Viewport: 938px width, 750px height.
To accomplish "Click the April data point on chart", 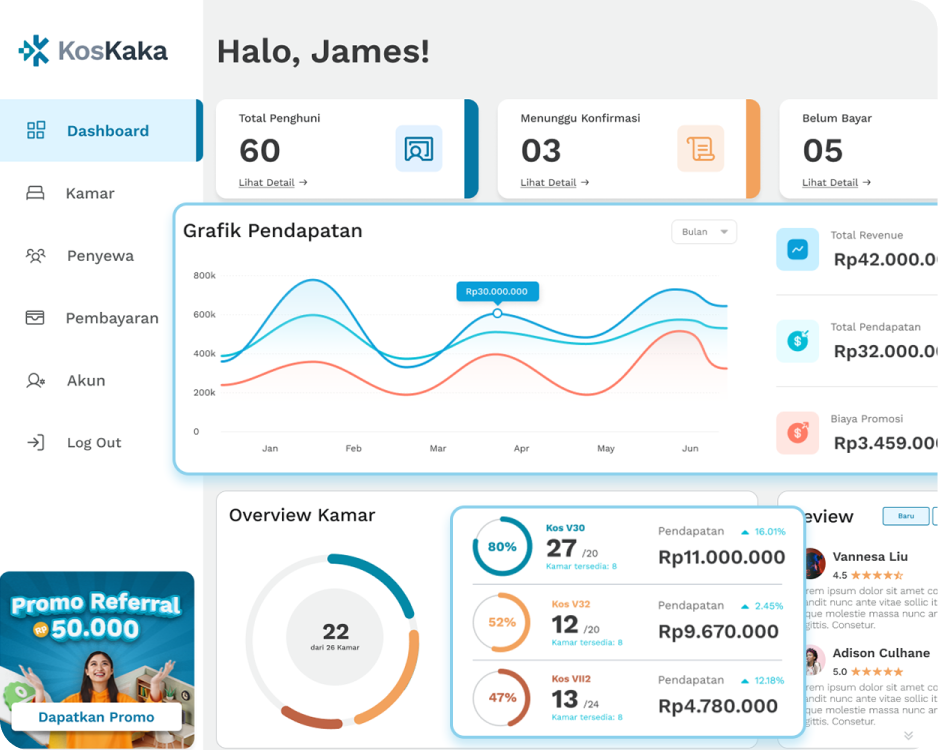I will 497,314.
